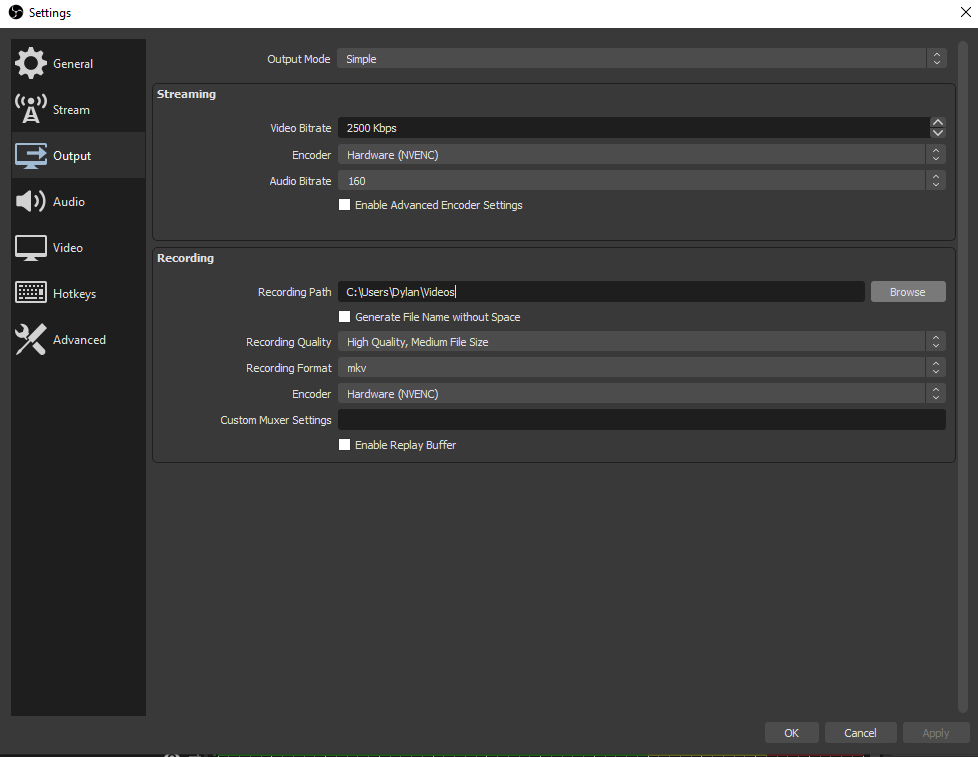Open General settings tab
The height and width of the screenshot is (757, 978).
click(78, 64)
